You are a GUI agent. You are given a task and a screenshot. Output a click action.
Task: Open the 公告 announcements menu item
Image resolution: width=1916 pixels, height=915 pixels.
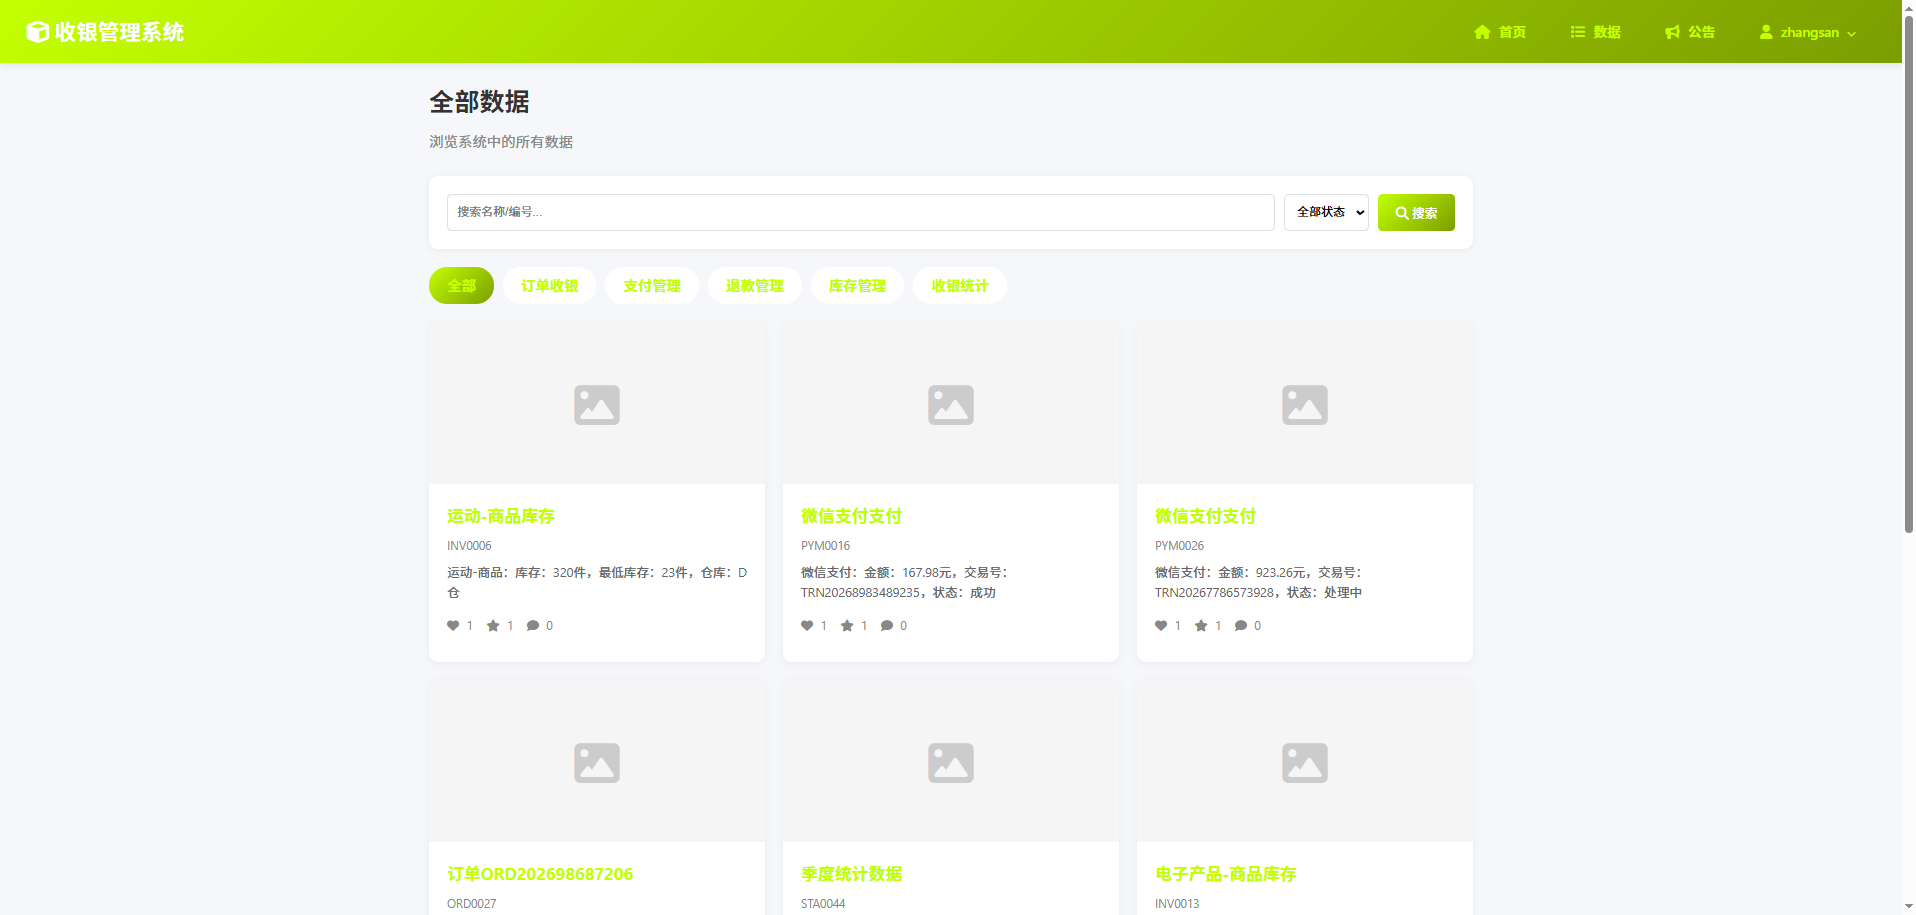tap(1690, 32)
